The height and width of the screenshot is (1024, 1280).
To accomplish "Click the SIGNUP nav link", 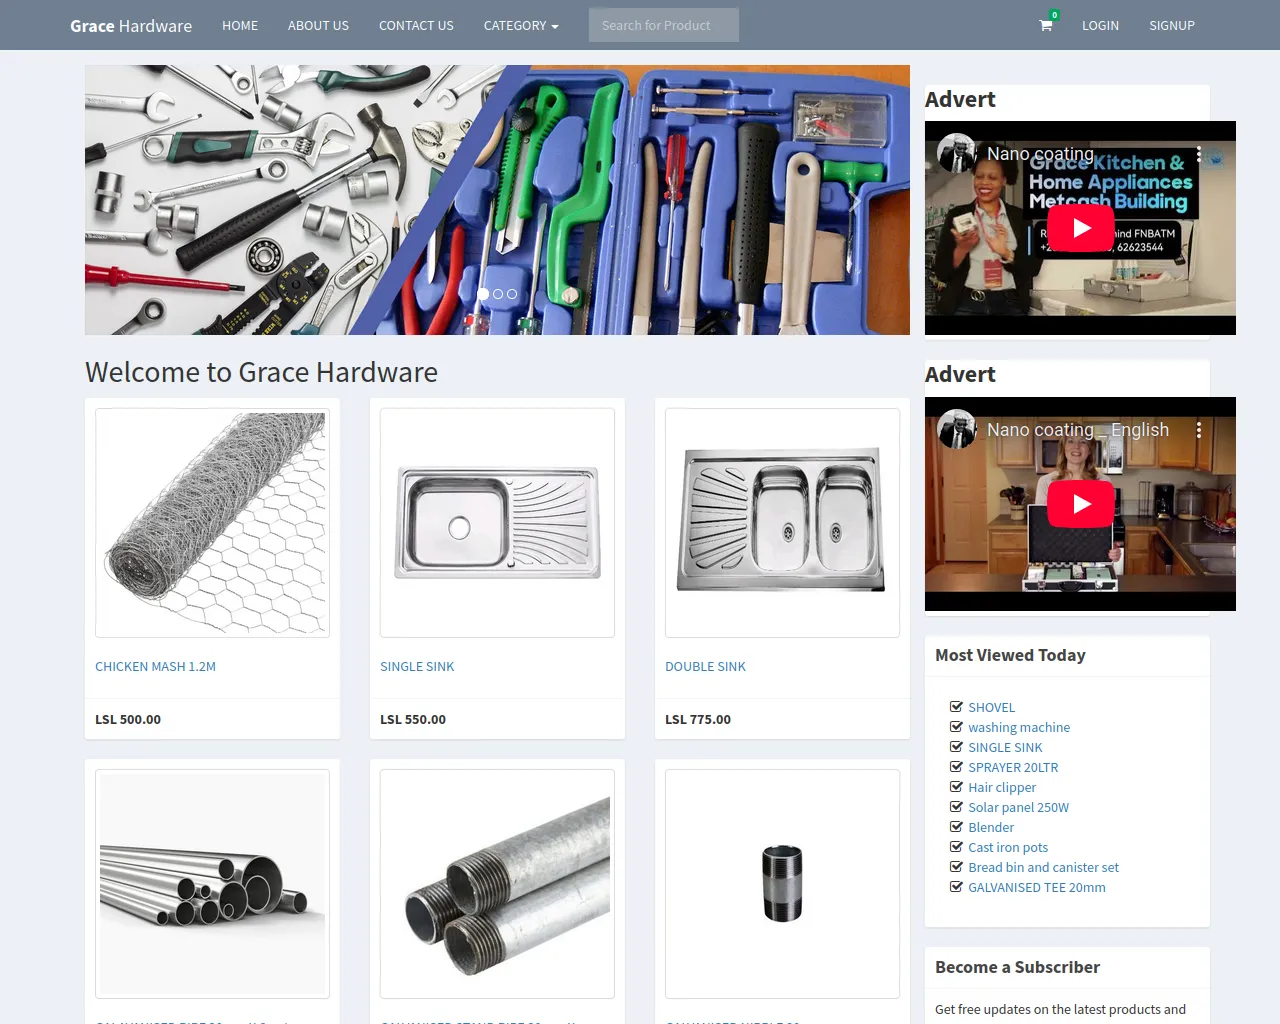I will tap(1172, 25).
